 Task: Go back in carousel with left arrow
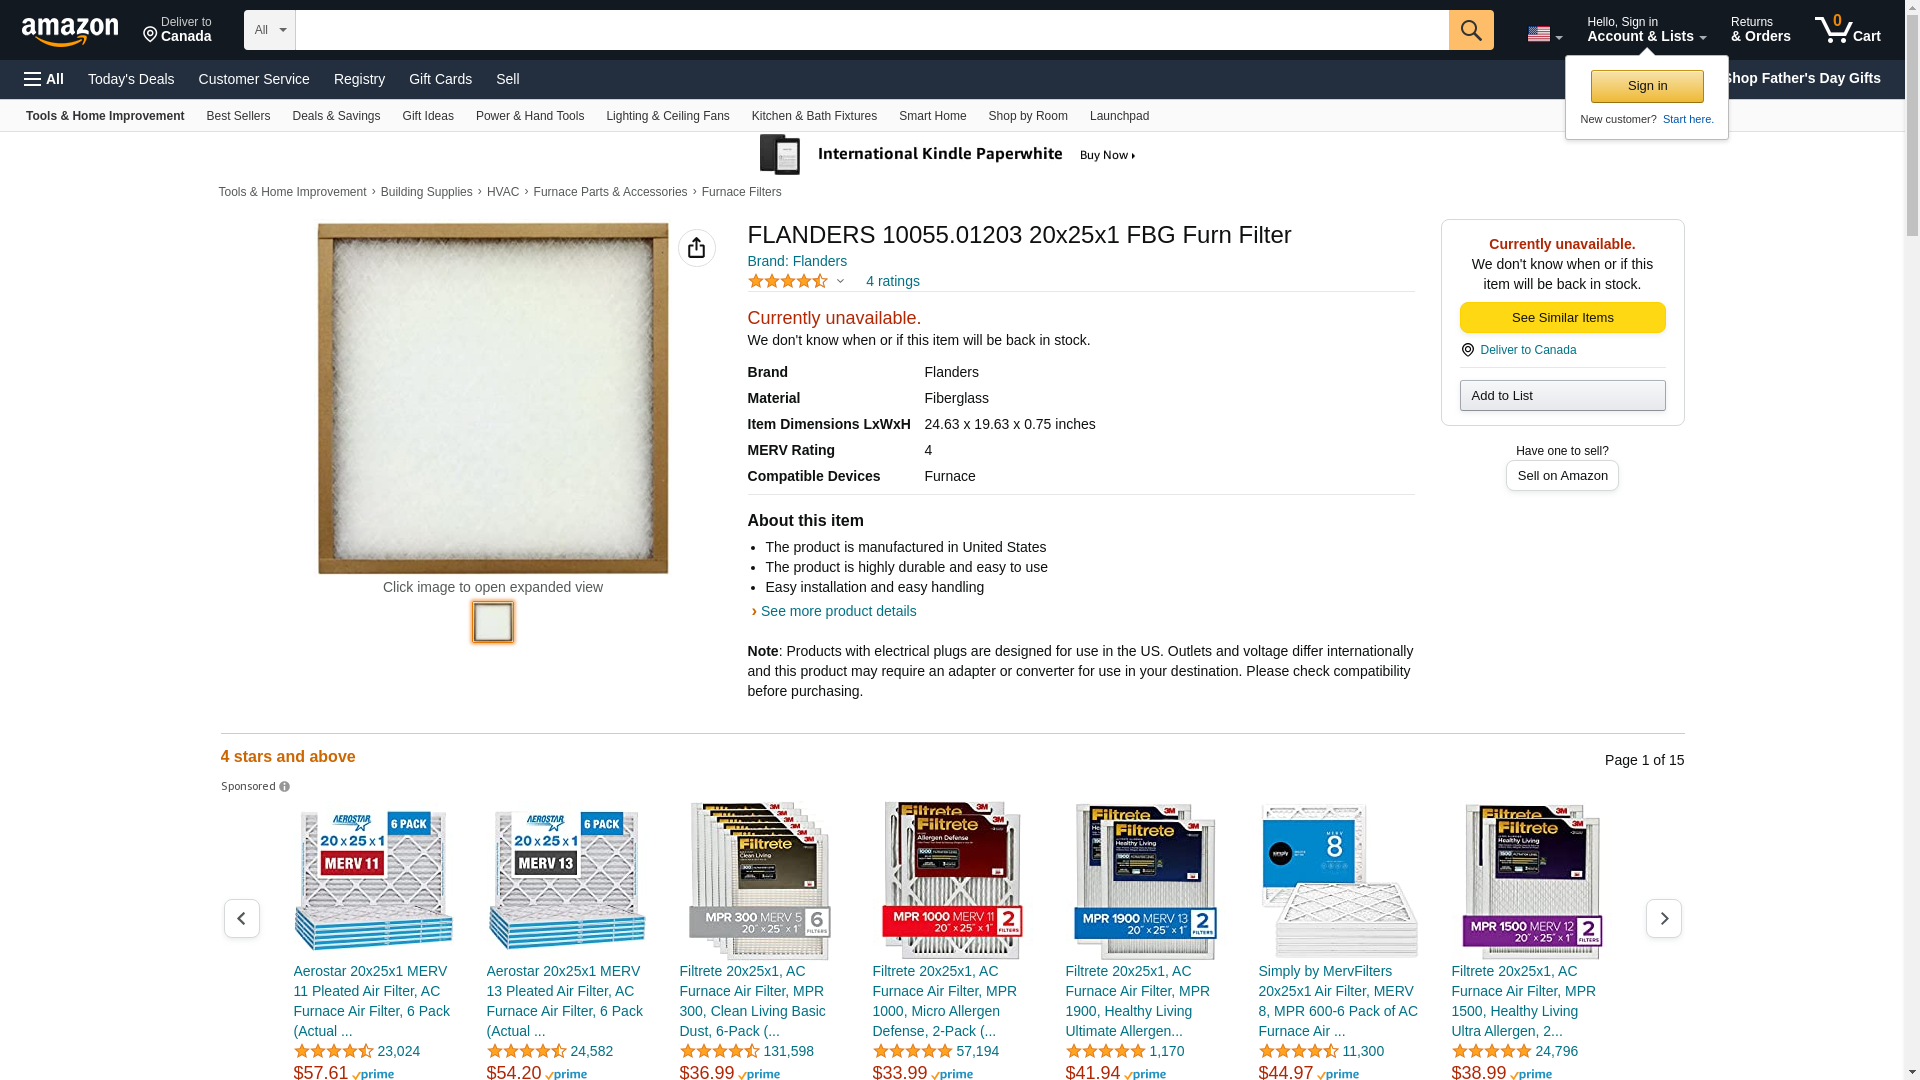tap(242, 918)
